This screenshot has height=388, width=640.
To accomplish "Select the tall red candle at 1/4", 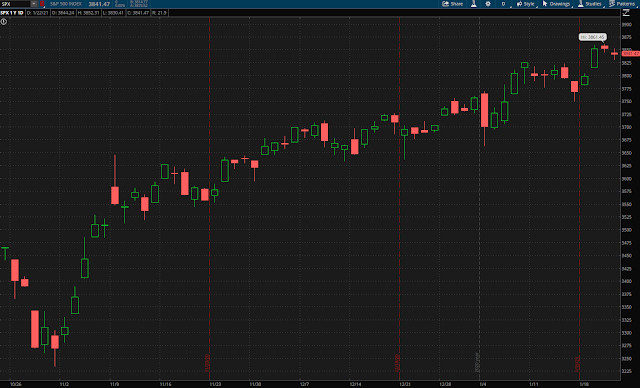I will point(484,110).
